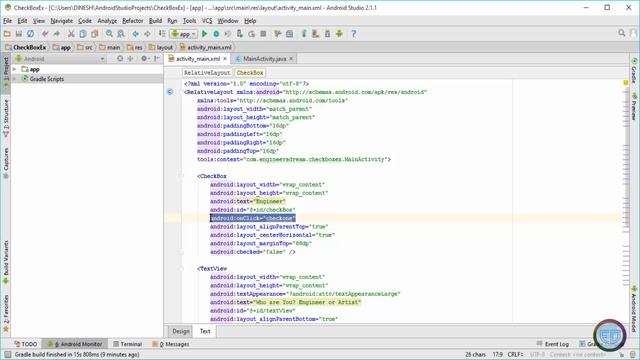Open the Refactor menu
The width and height of the screenshot is (640, 360).
133,21
